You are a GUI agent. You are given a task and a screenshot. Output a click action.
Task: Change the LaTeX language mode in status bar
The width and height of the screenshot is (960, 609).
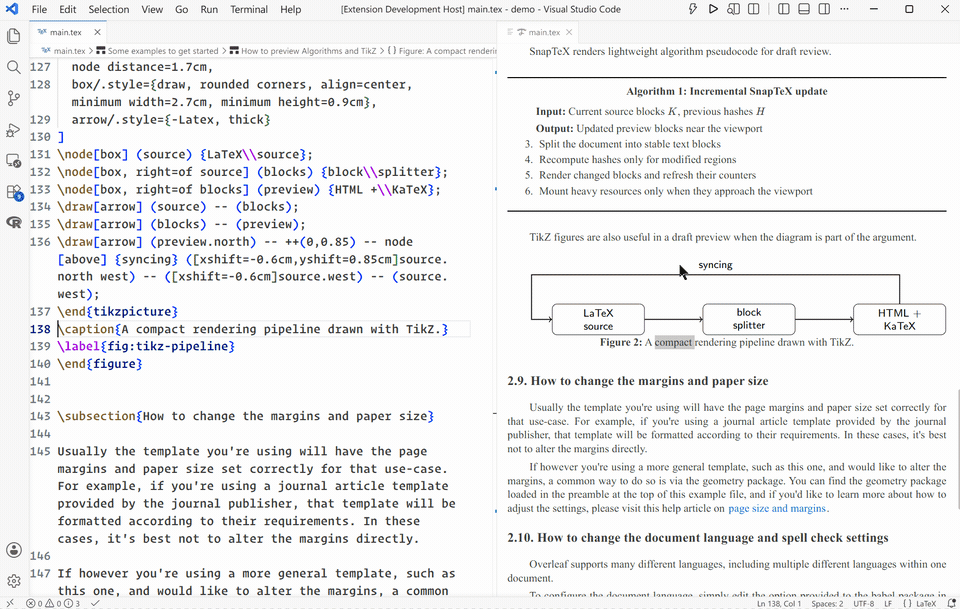coord(926,603)
